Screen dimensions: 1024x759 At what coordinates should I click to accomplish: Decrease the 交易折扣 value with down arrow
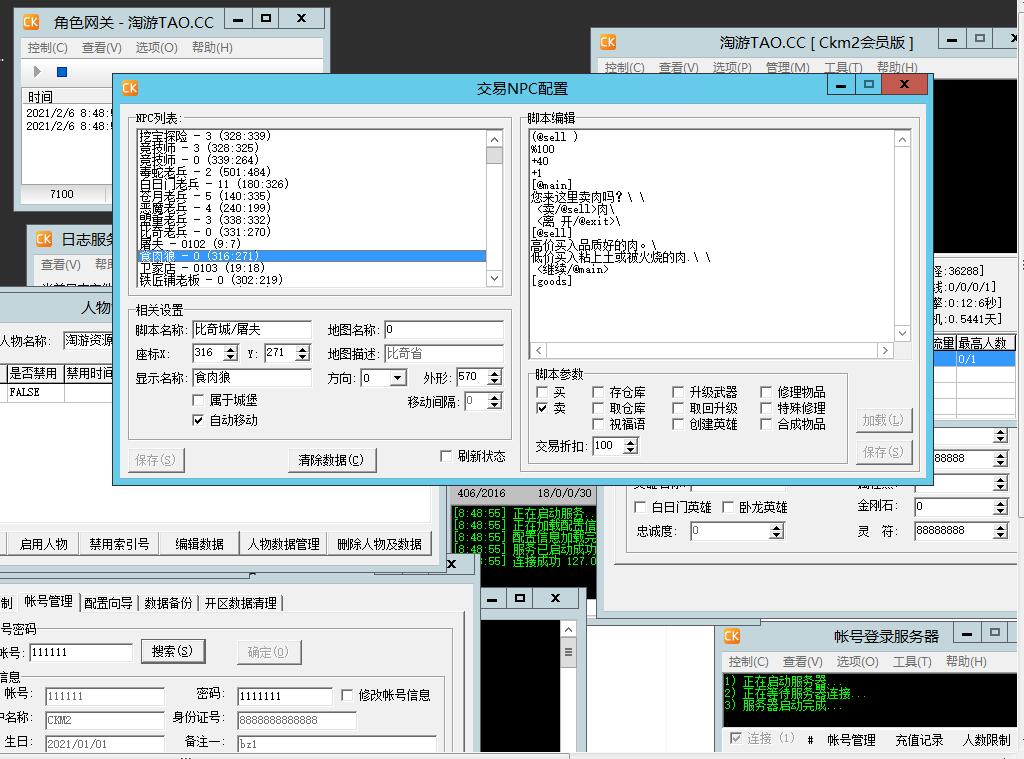630,451
